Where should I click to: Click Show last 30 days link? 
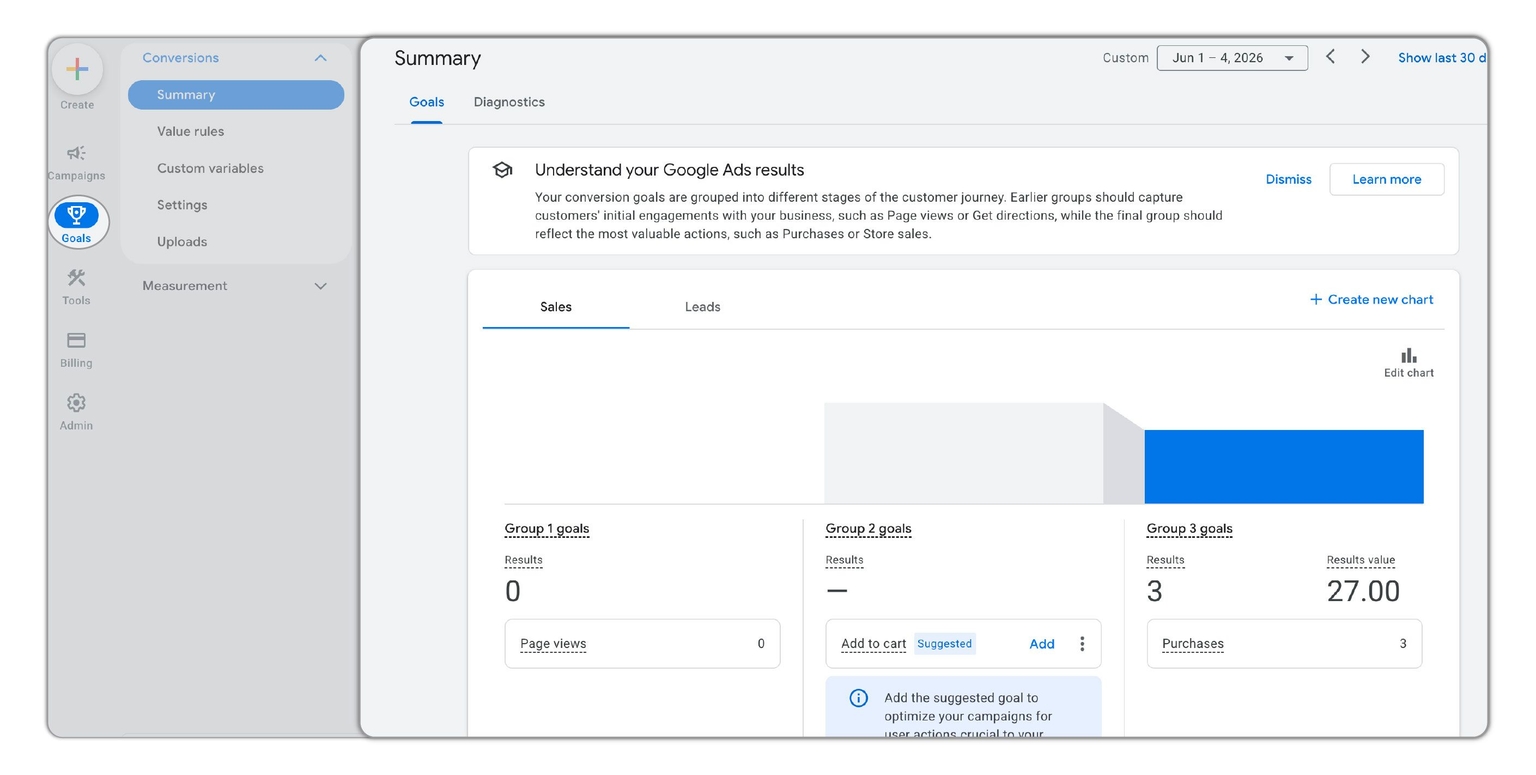[1442, 58]
